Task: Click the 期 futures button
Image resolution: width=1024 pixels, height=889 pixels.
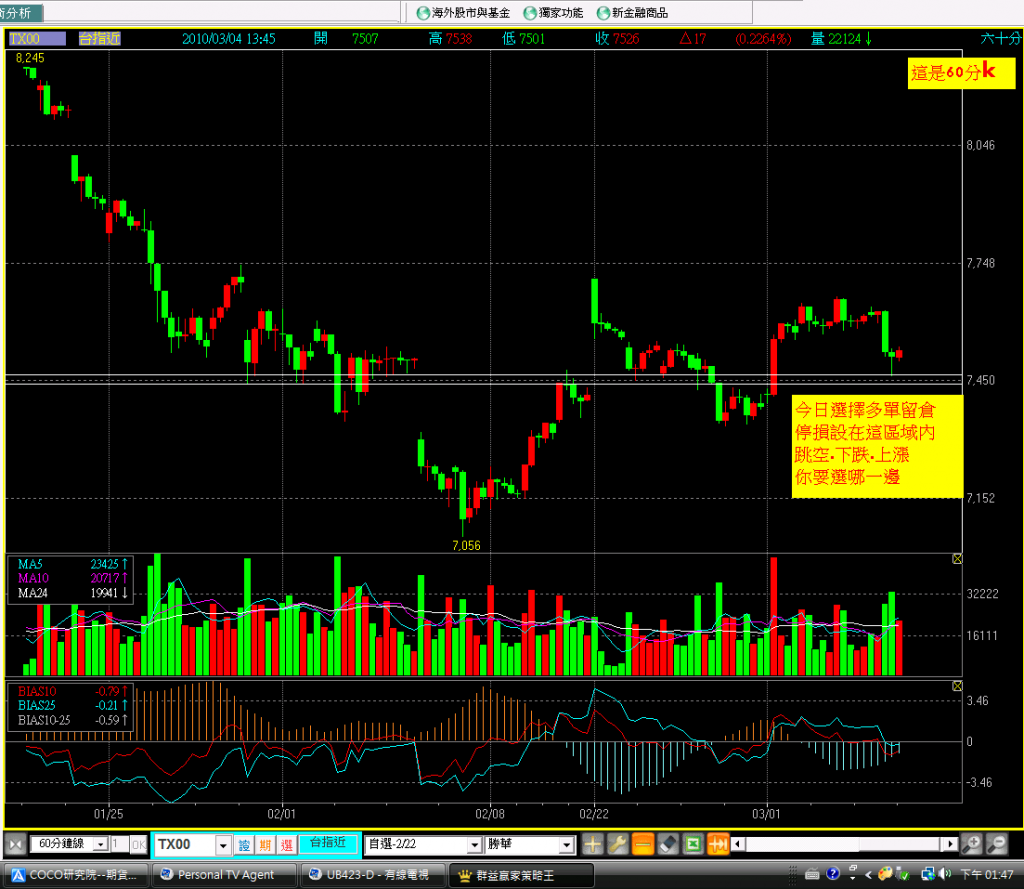Action: tap(265, 845)
